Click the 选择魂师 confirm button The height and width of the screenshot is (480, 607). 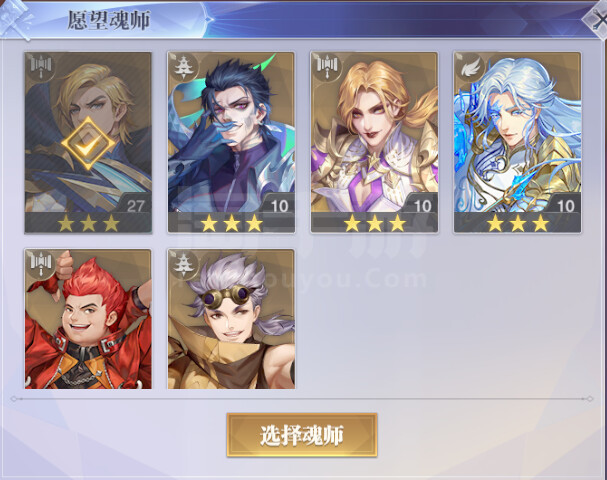302,435
